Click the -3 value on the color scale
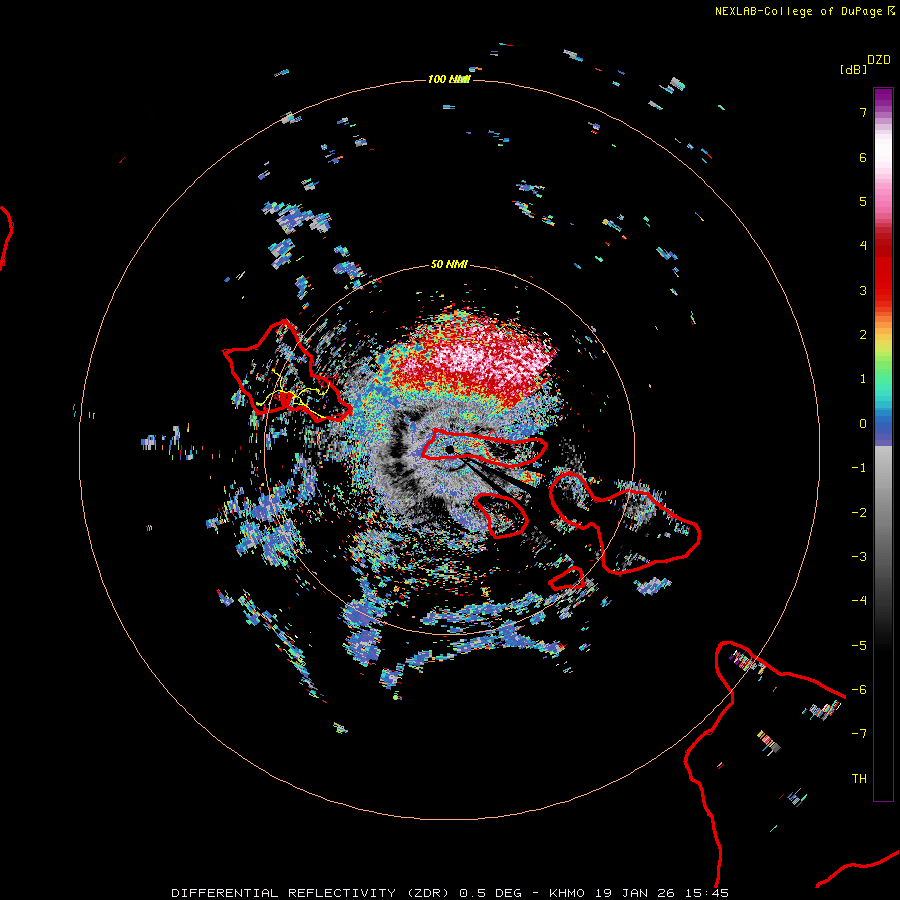 point(859,557)
